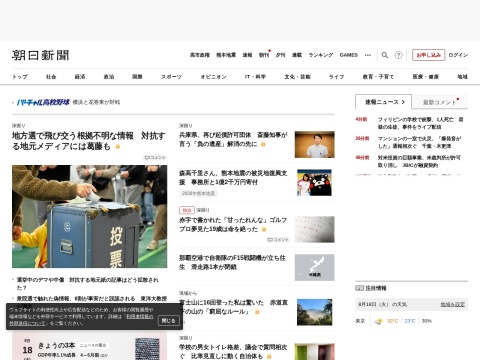Select トップ in the main navigation
Viewport: 480px width, 360px height.
(20, 77)
